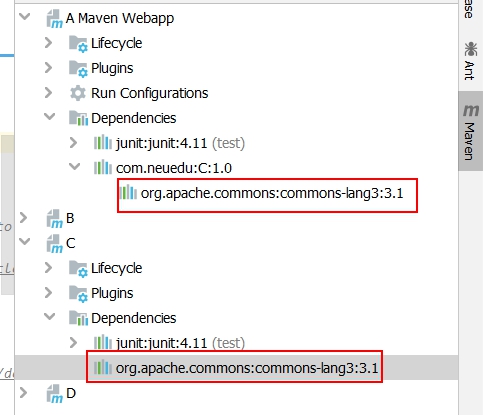Expand the Run Configurations node

[x=49, y=93]
